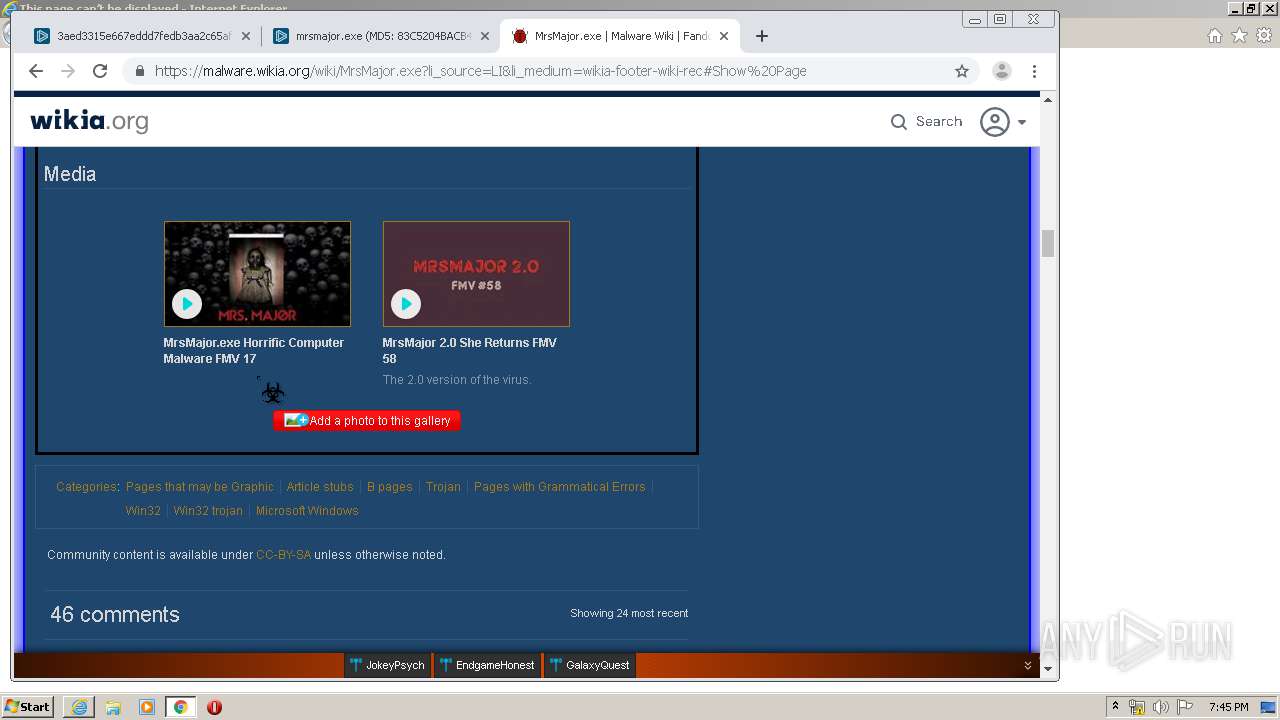Close the MrsMajor.exe Malware Wiki tab
Image resolution: width=1280 pixels, height=720 pixels.
point(724,36)
